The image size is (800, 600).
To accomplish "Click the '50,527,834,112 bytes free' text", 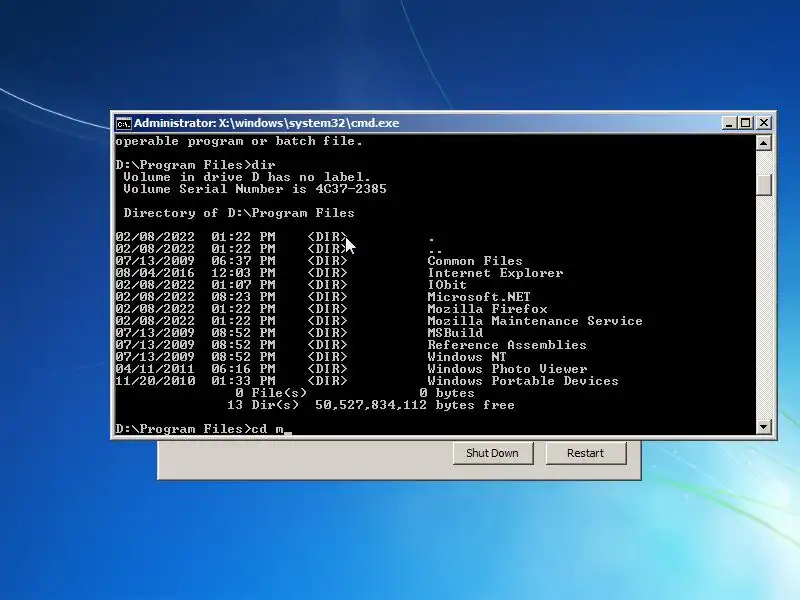I will (415, 405).
